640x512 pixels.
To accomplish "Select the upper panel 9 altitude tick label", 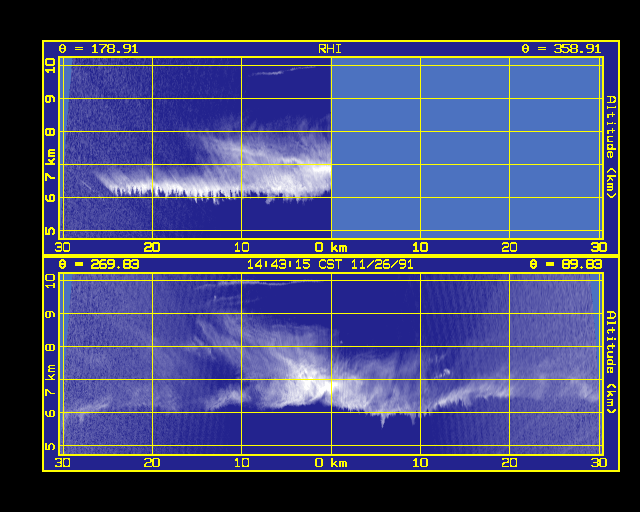I will tap(50, 99).
